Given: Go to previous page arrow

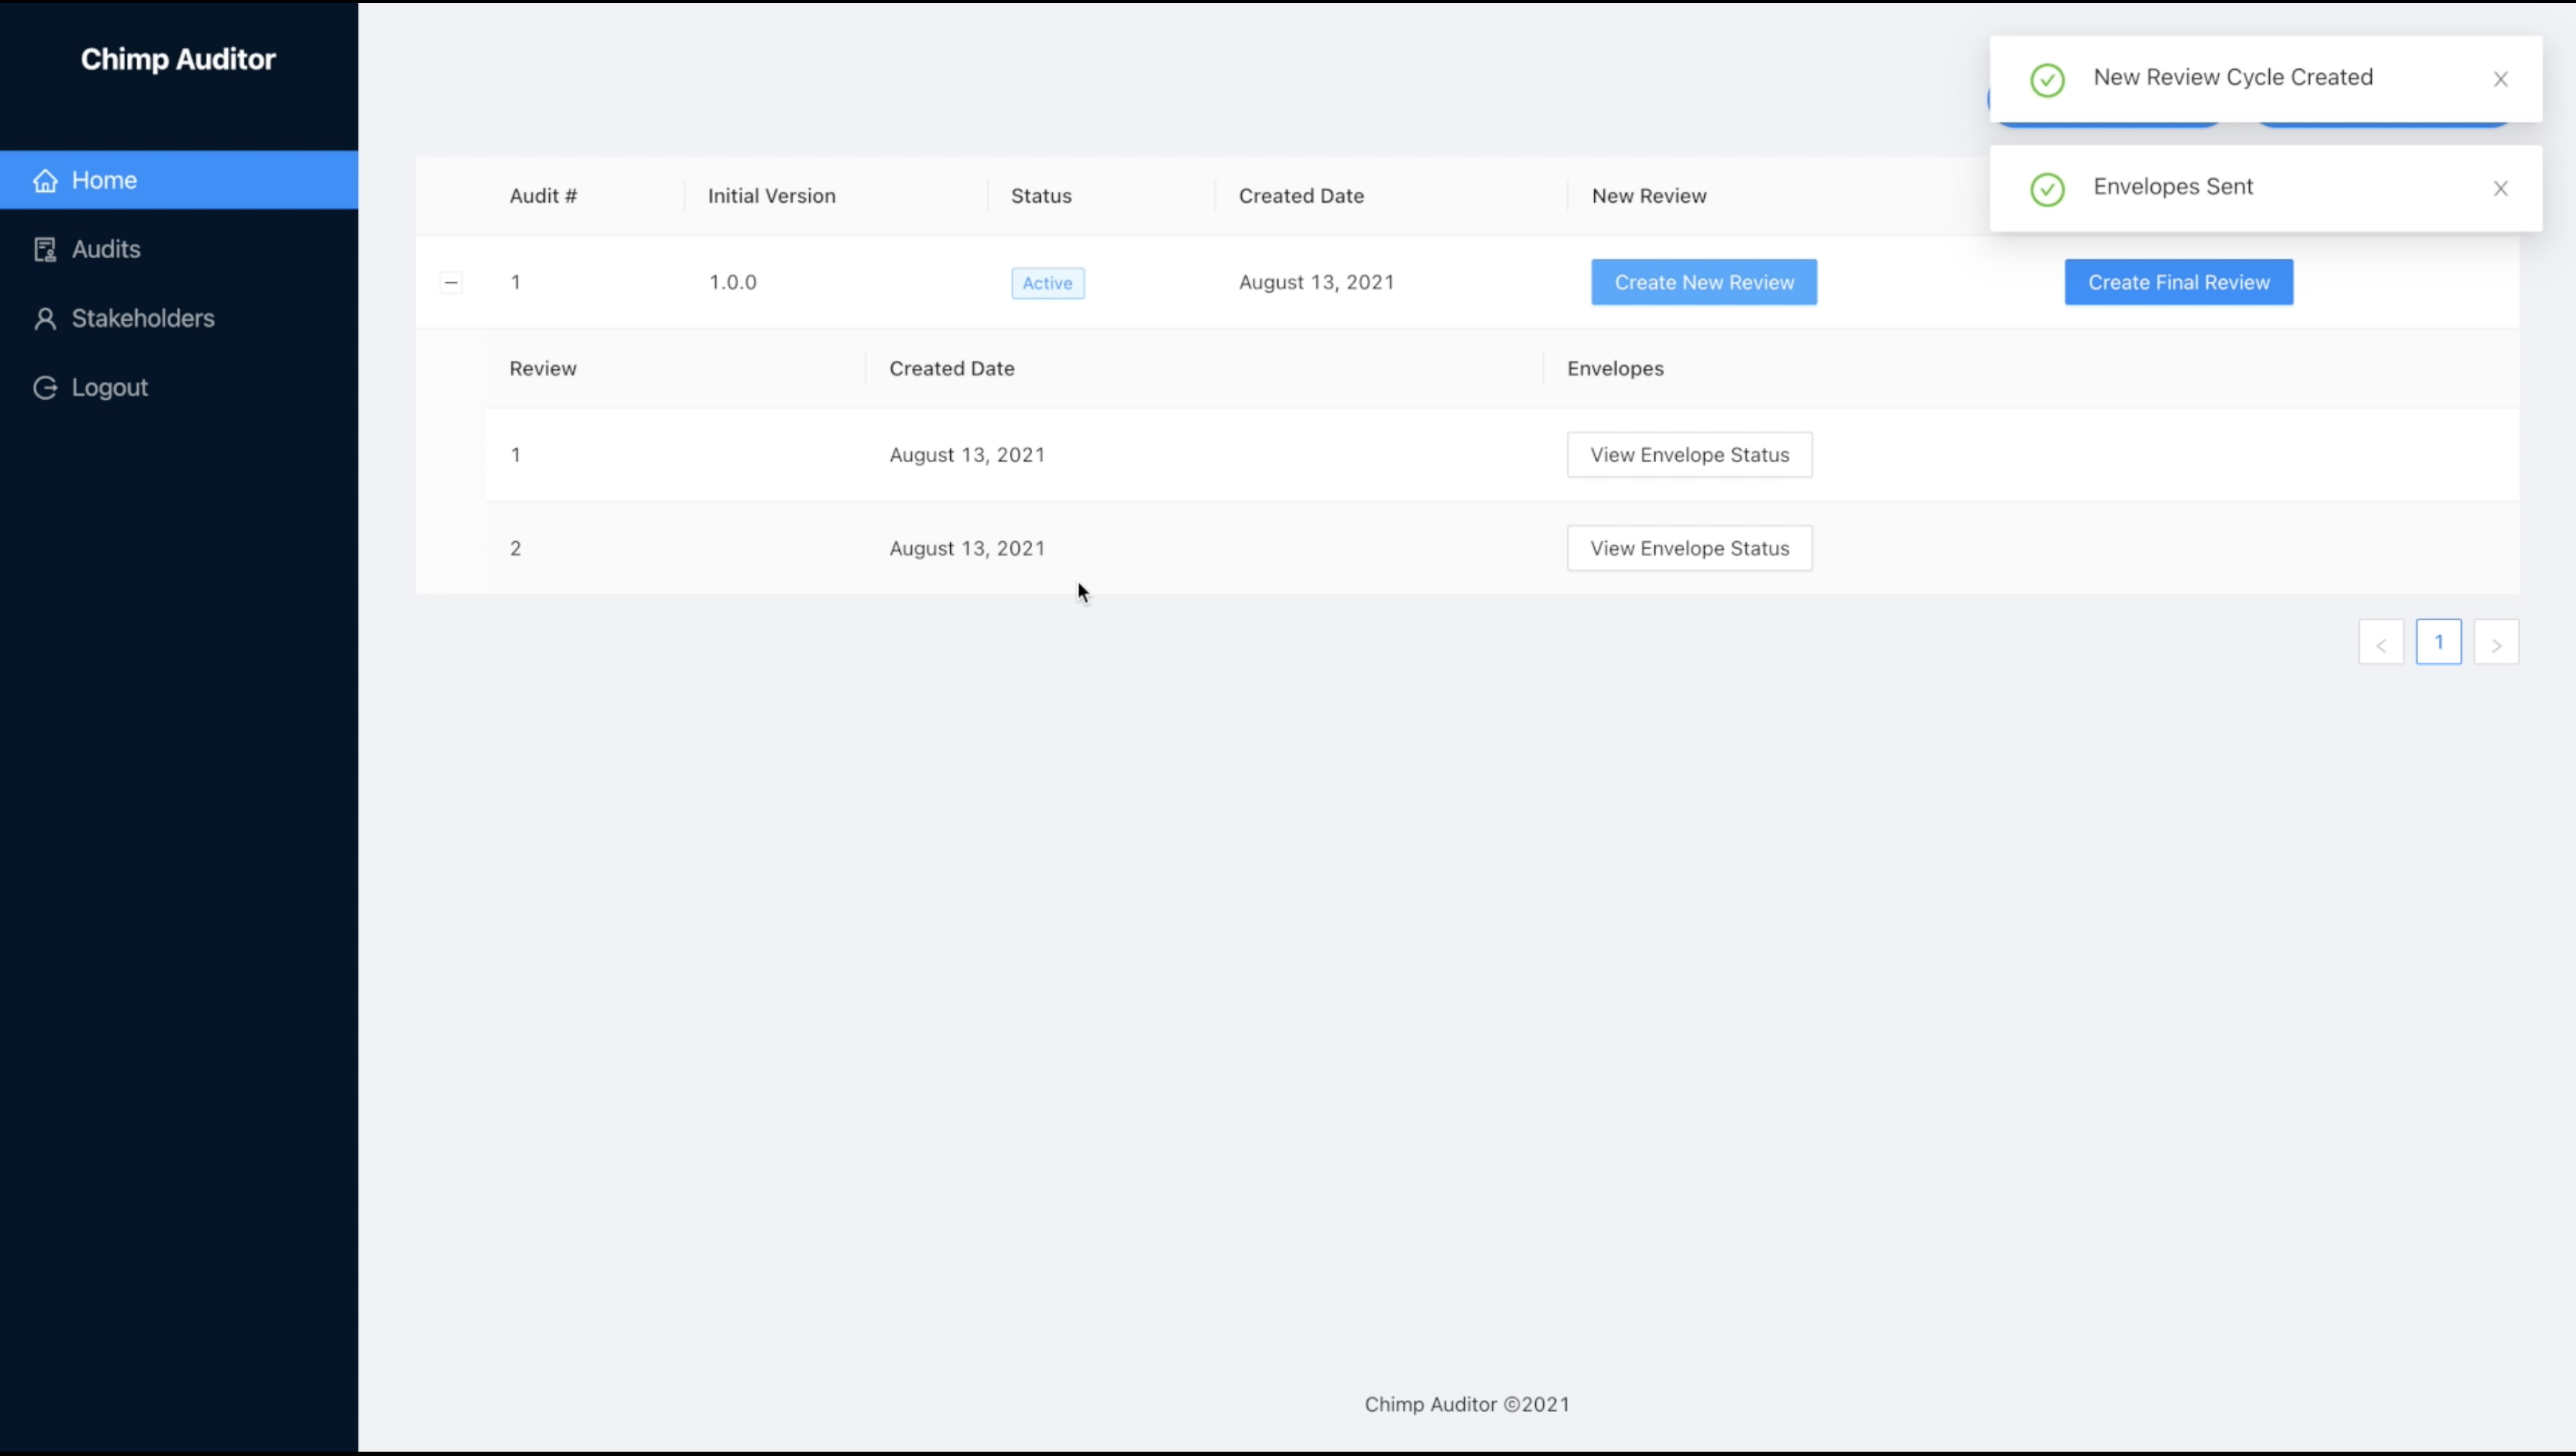Looking at the screenshot, I should [x=2381, y=643].
